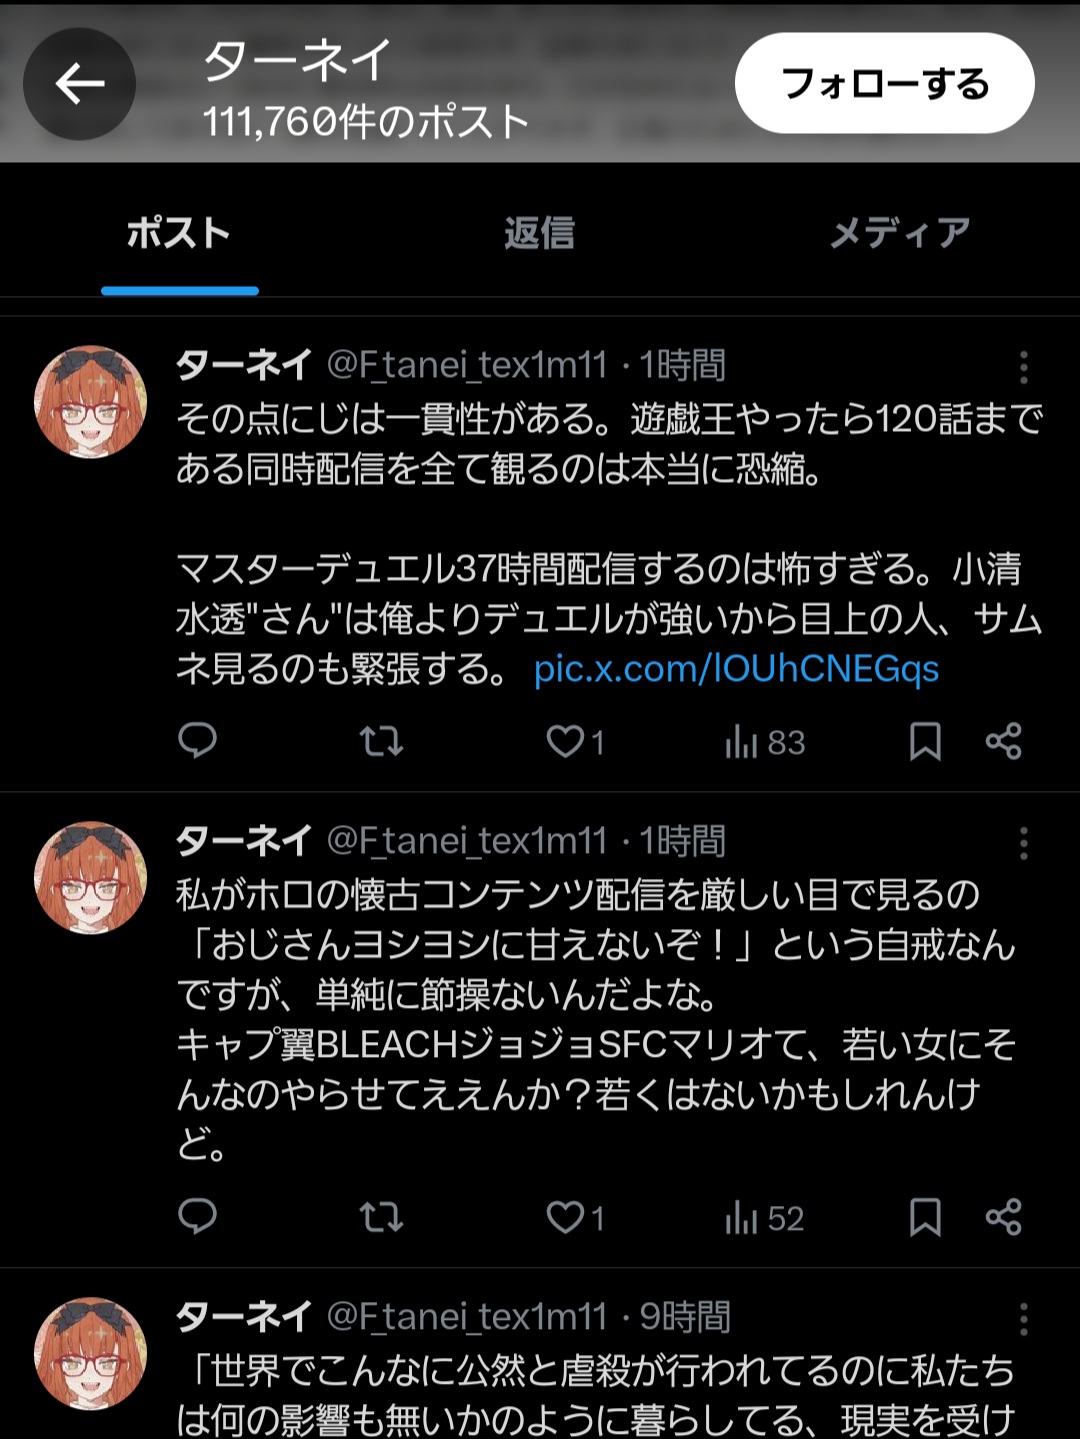Image resolution: width=1080 pixels, height=1439 pixels.
Task: Reply to the 遊戯王 post
Action: click(x=197, y=741)
